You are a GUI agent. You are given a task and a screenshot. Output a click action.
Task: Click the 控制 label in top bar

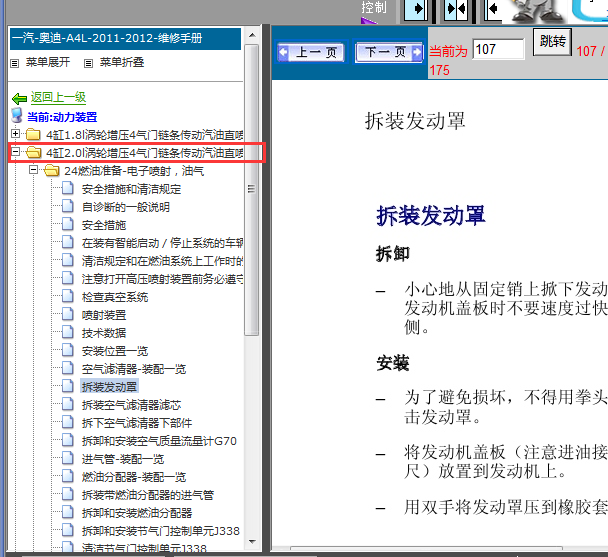pos(374,7)
